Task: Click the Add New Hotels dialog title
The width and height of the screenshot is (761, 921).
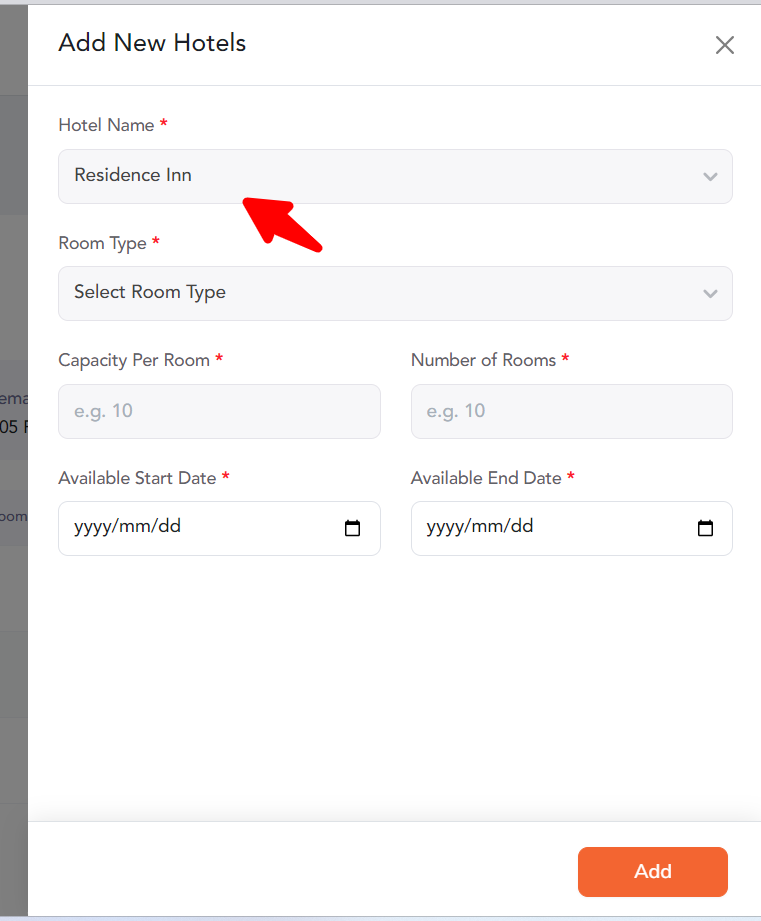Action: 151,43
